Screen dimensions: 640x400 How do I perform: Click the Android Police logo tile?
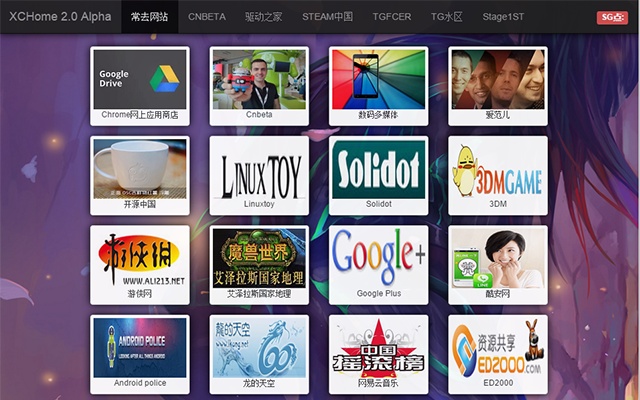point(140,348)
